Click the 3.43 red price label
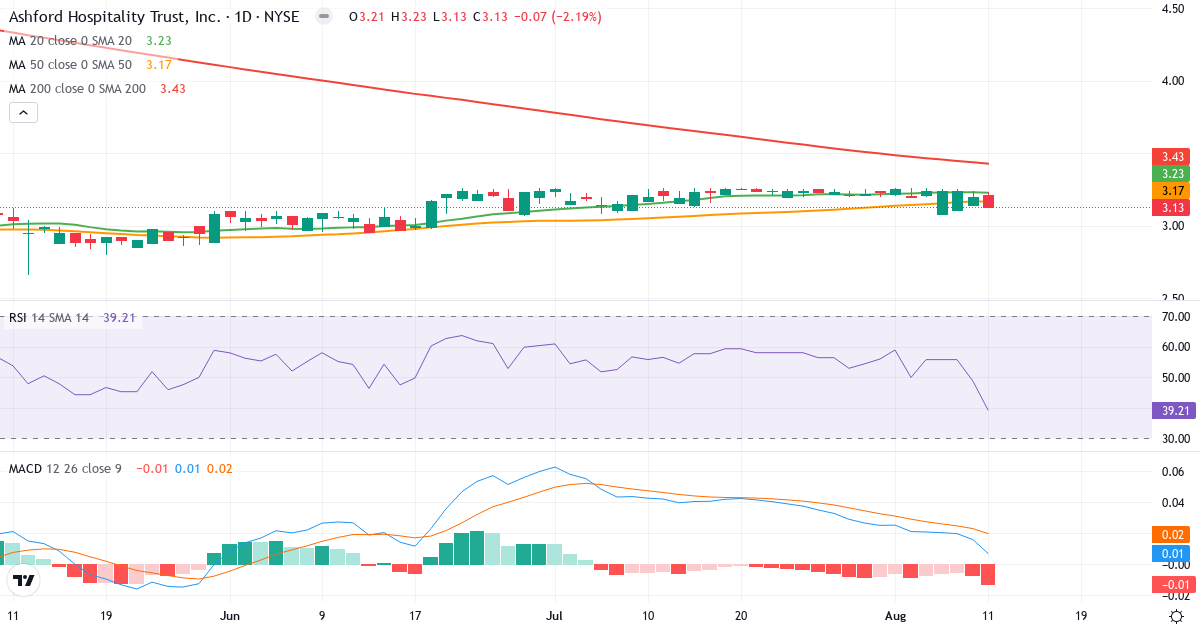This screenshot has height=630, width=1200. (x=1172, y=157)
